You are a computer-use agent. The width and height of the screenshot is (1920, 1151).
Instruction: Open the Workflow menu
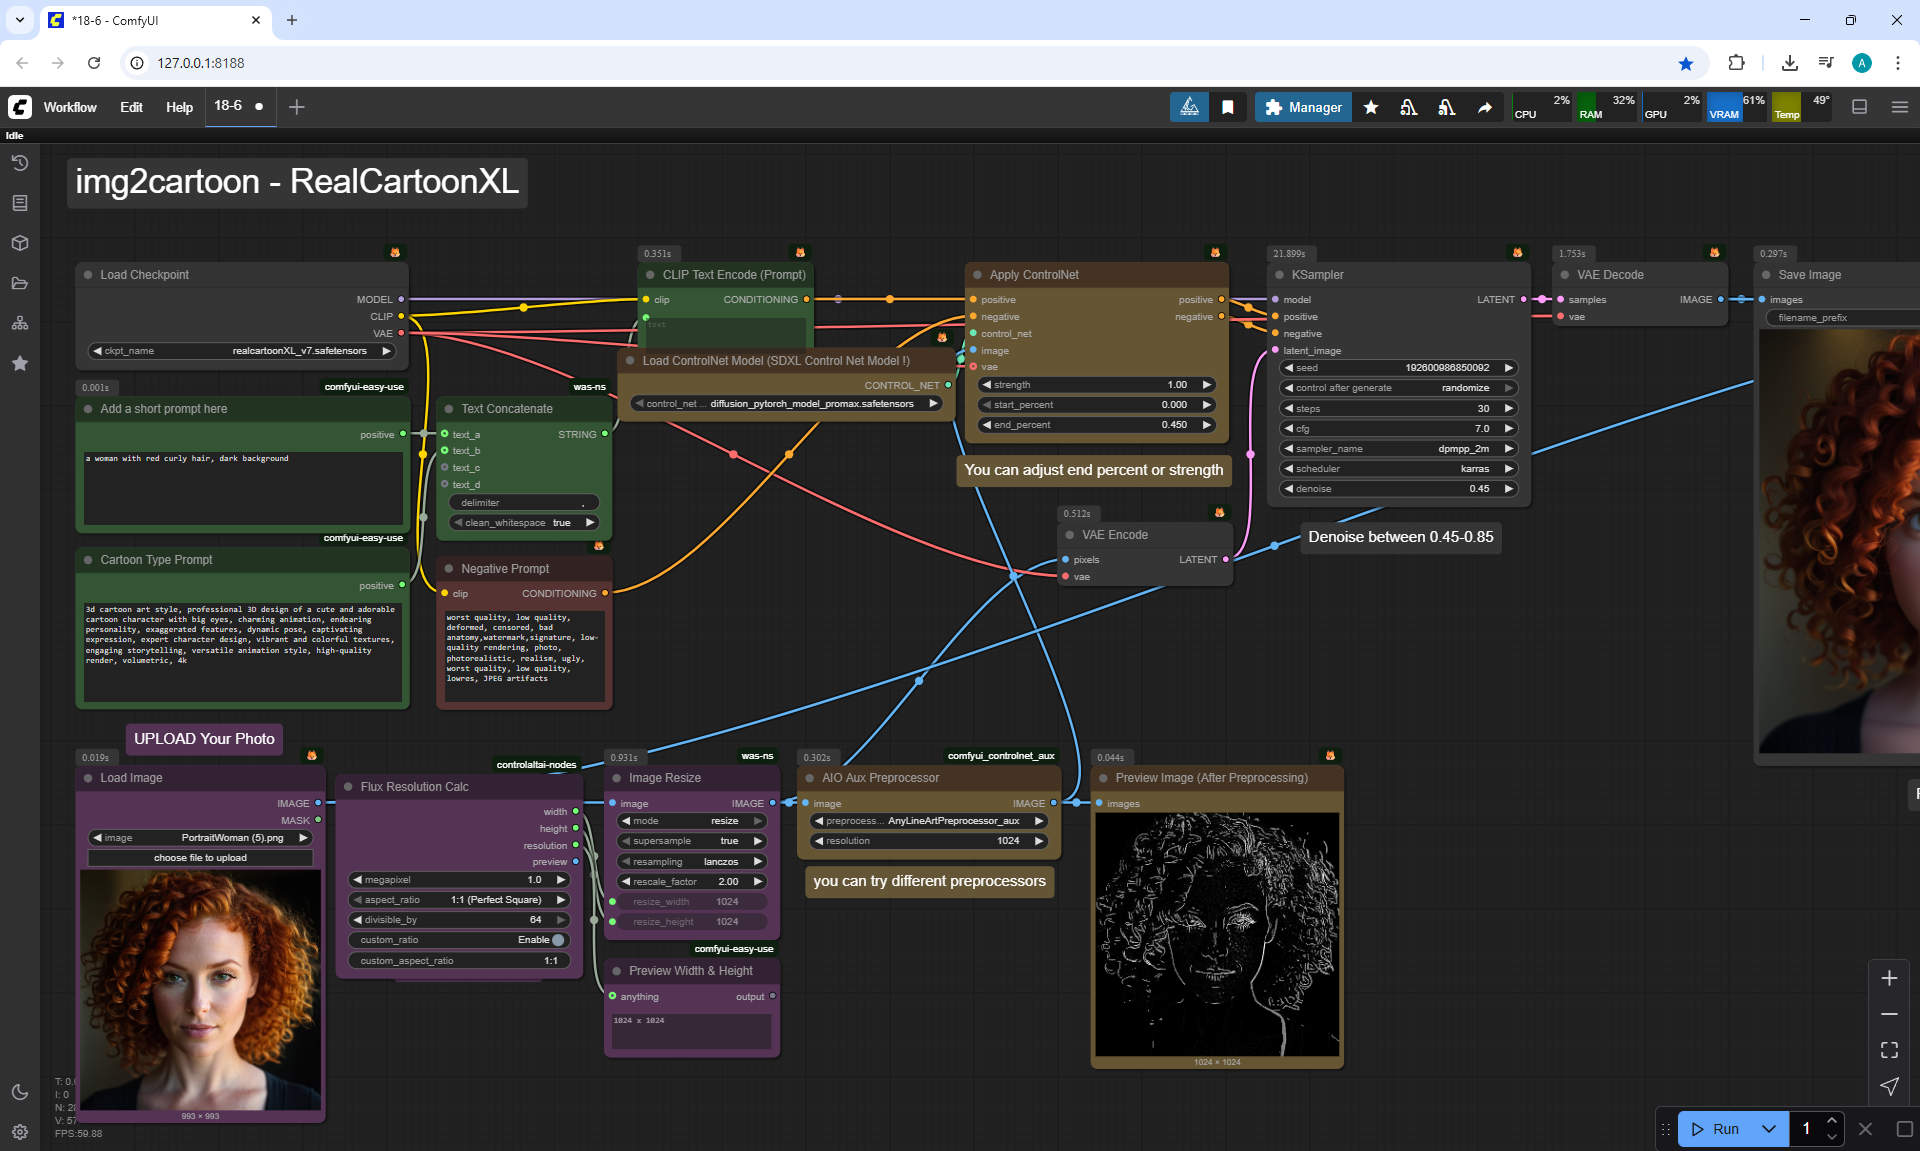coord(70,107)
